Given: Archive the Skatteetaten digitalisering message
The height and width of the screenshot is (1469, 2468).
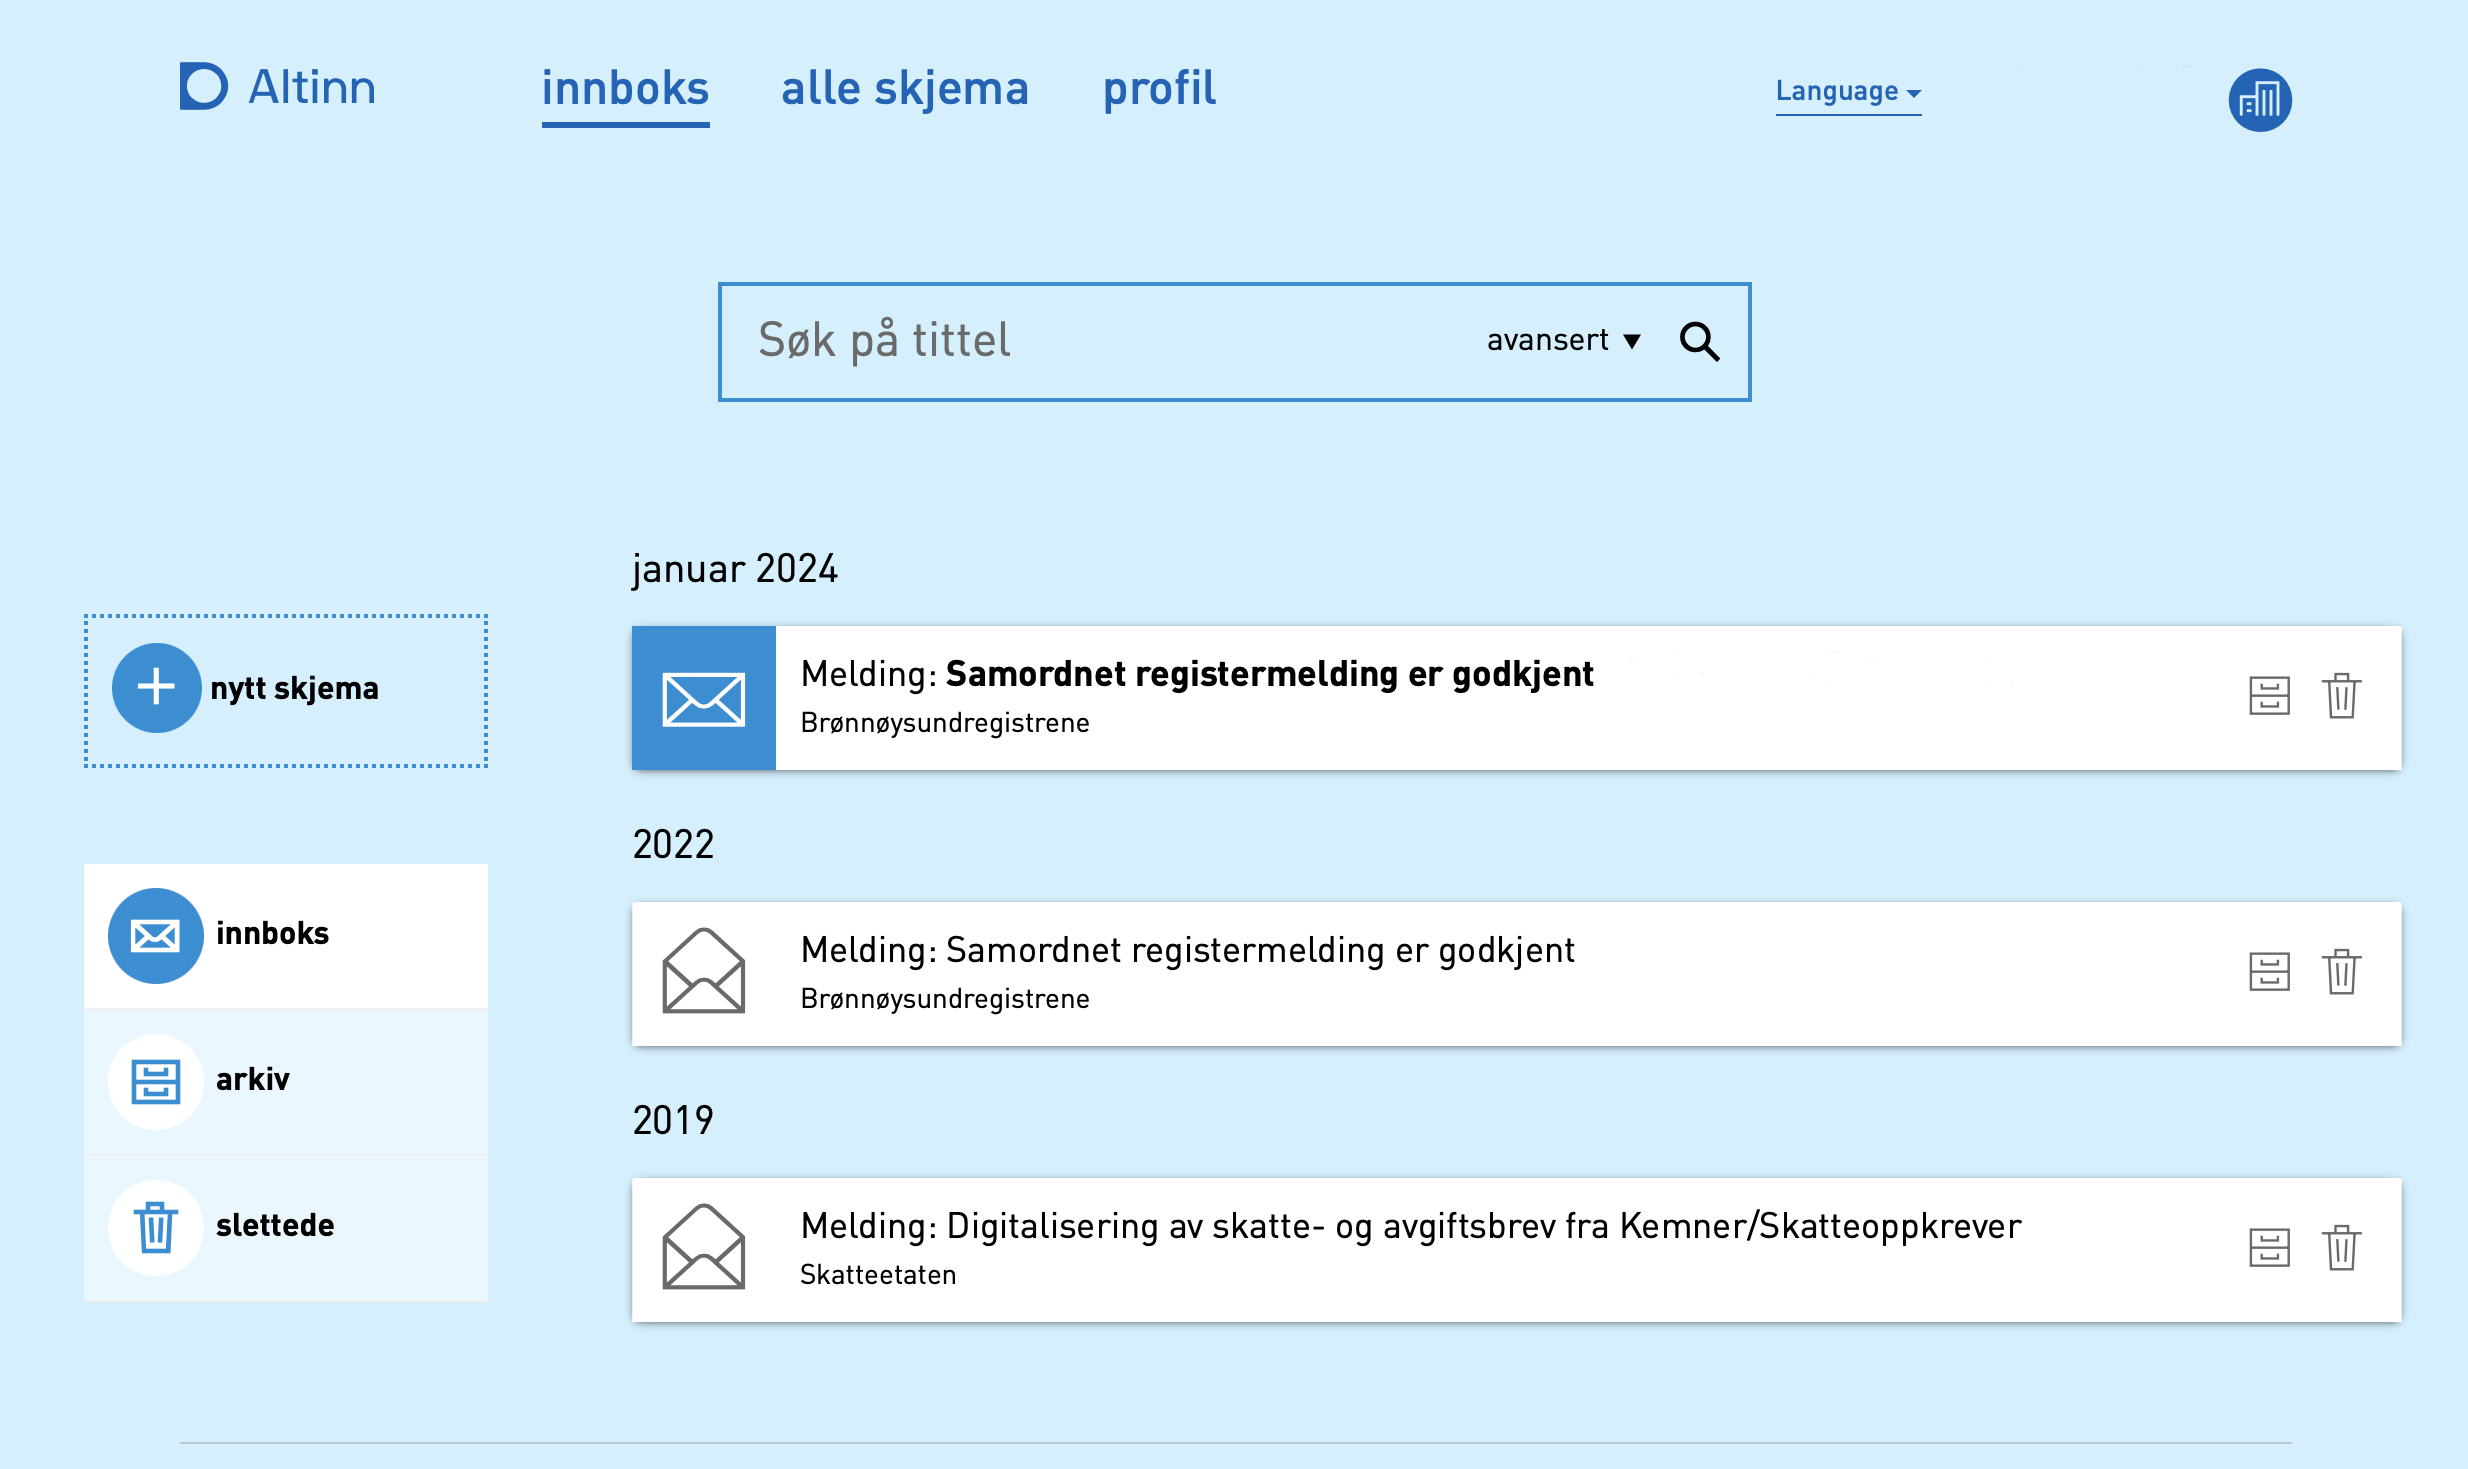Looking at the screenshot, I should coord(2270,1249).
